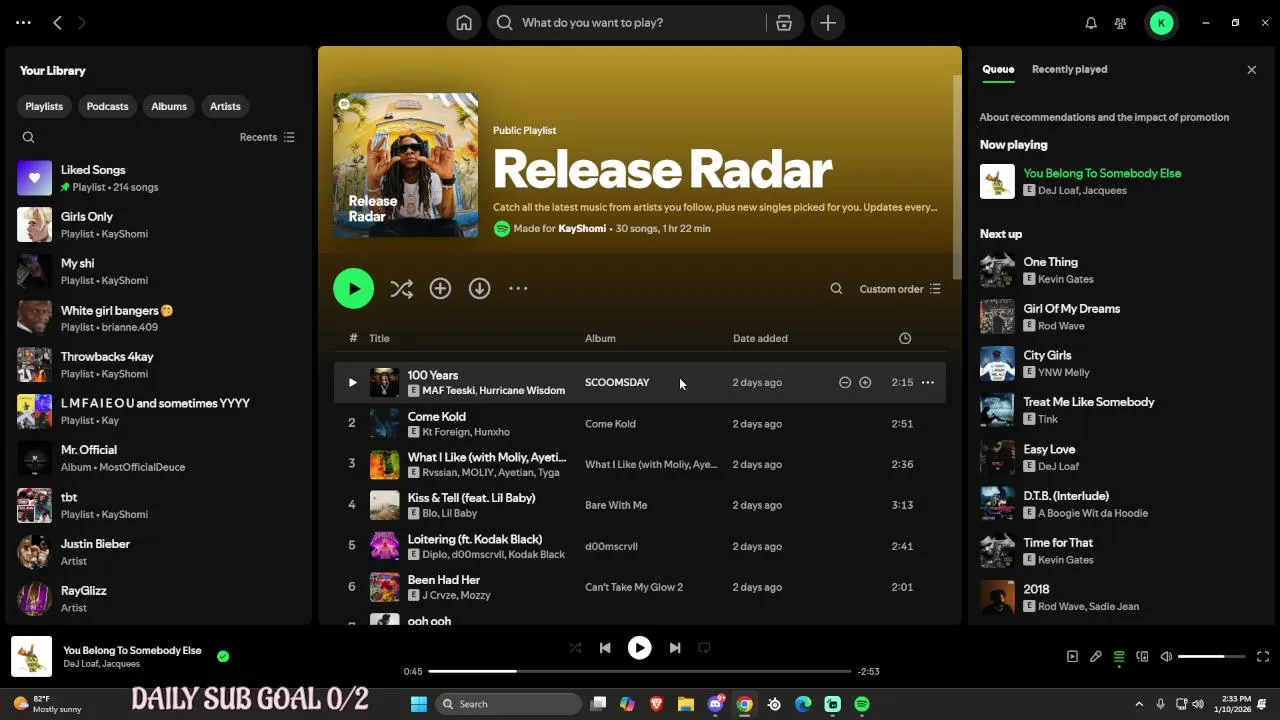Toggle the Now Playing view icon
This screenshot has width=1280, height=720.
[1072, 657]
